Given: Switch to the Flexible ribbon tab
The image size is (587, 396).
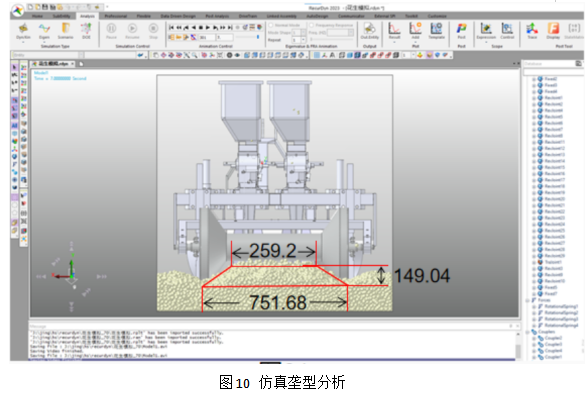Looking at the screenshot, I should pos(143,16).
